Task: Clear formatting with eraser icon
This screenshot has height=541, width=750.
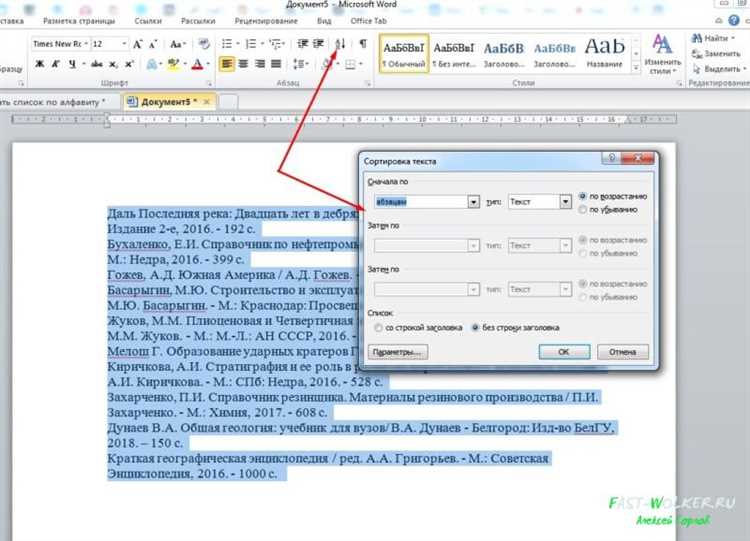Action: point(204,44)
